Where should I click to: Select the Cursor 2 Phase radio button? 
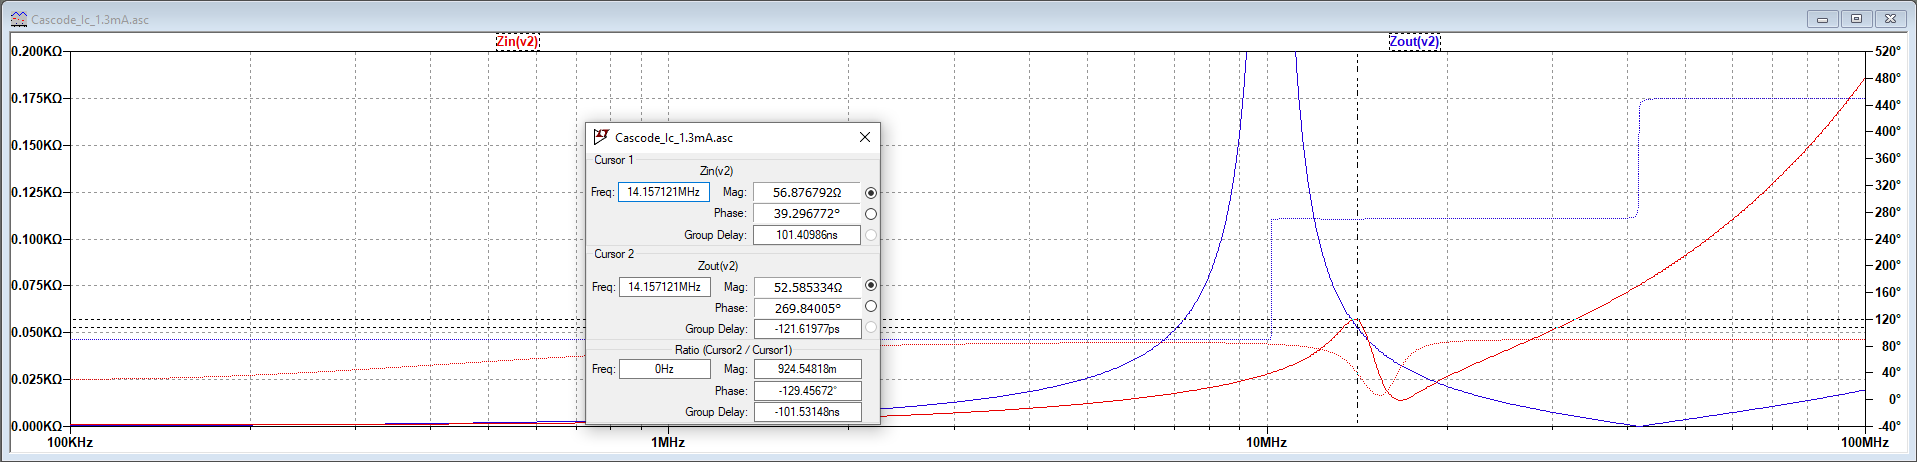[871, 307]
